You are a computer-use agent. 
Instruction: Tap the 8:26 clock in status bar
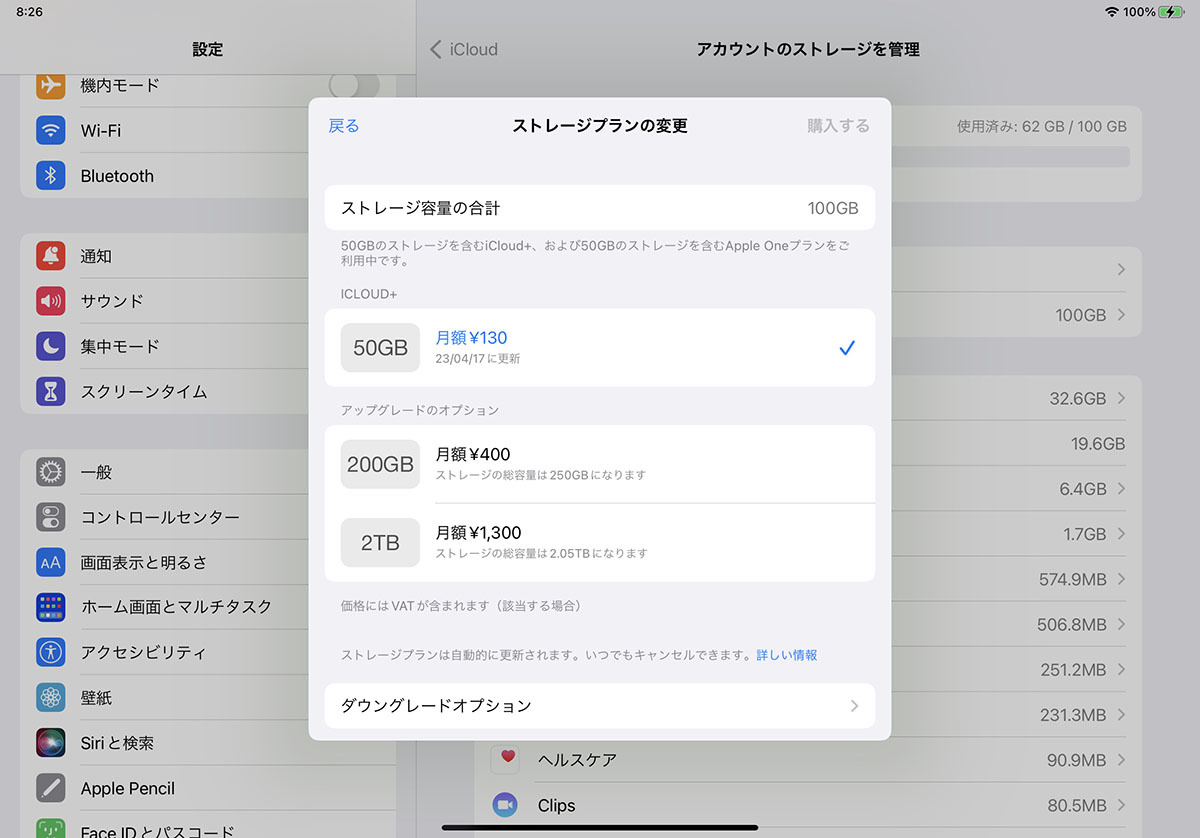click(x=30, y=12)
